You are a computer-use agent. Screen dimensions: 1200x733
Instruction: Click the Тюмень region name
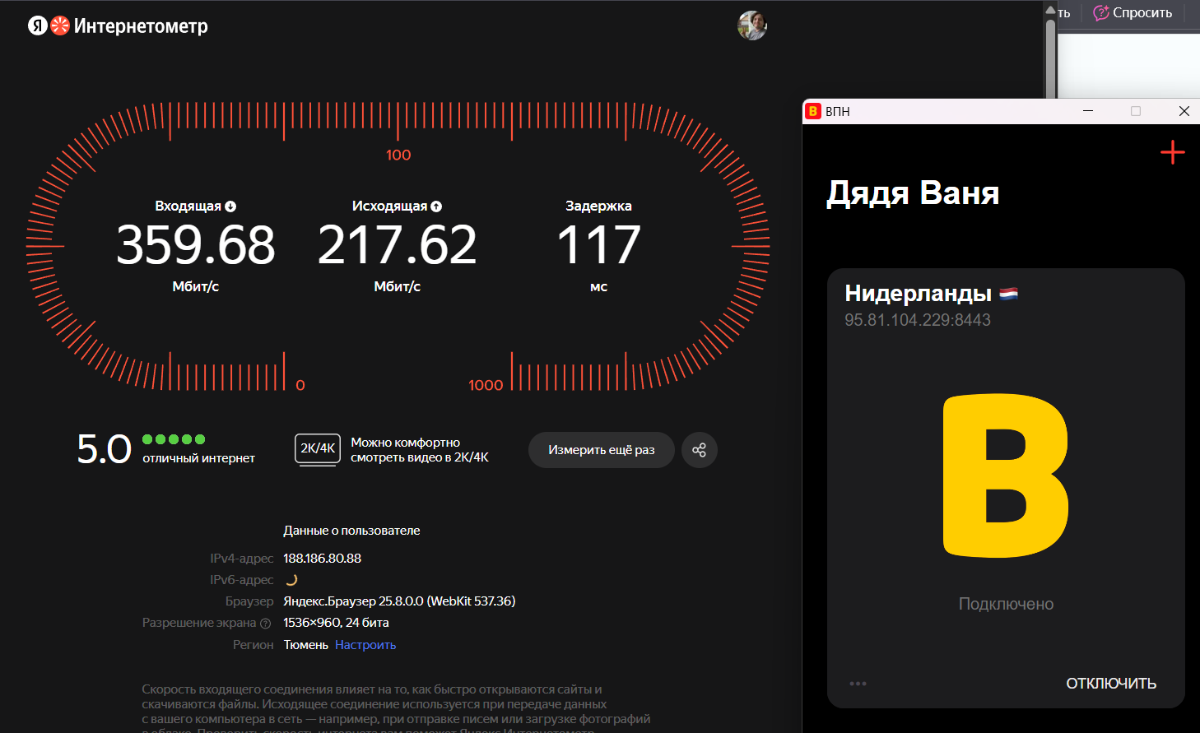point(306,645)
